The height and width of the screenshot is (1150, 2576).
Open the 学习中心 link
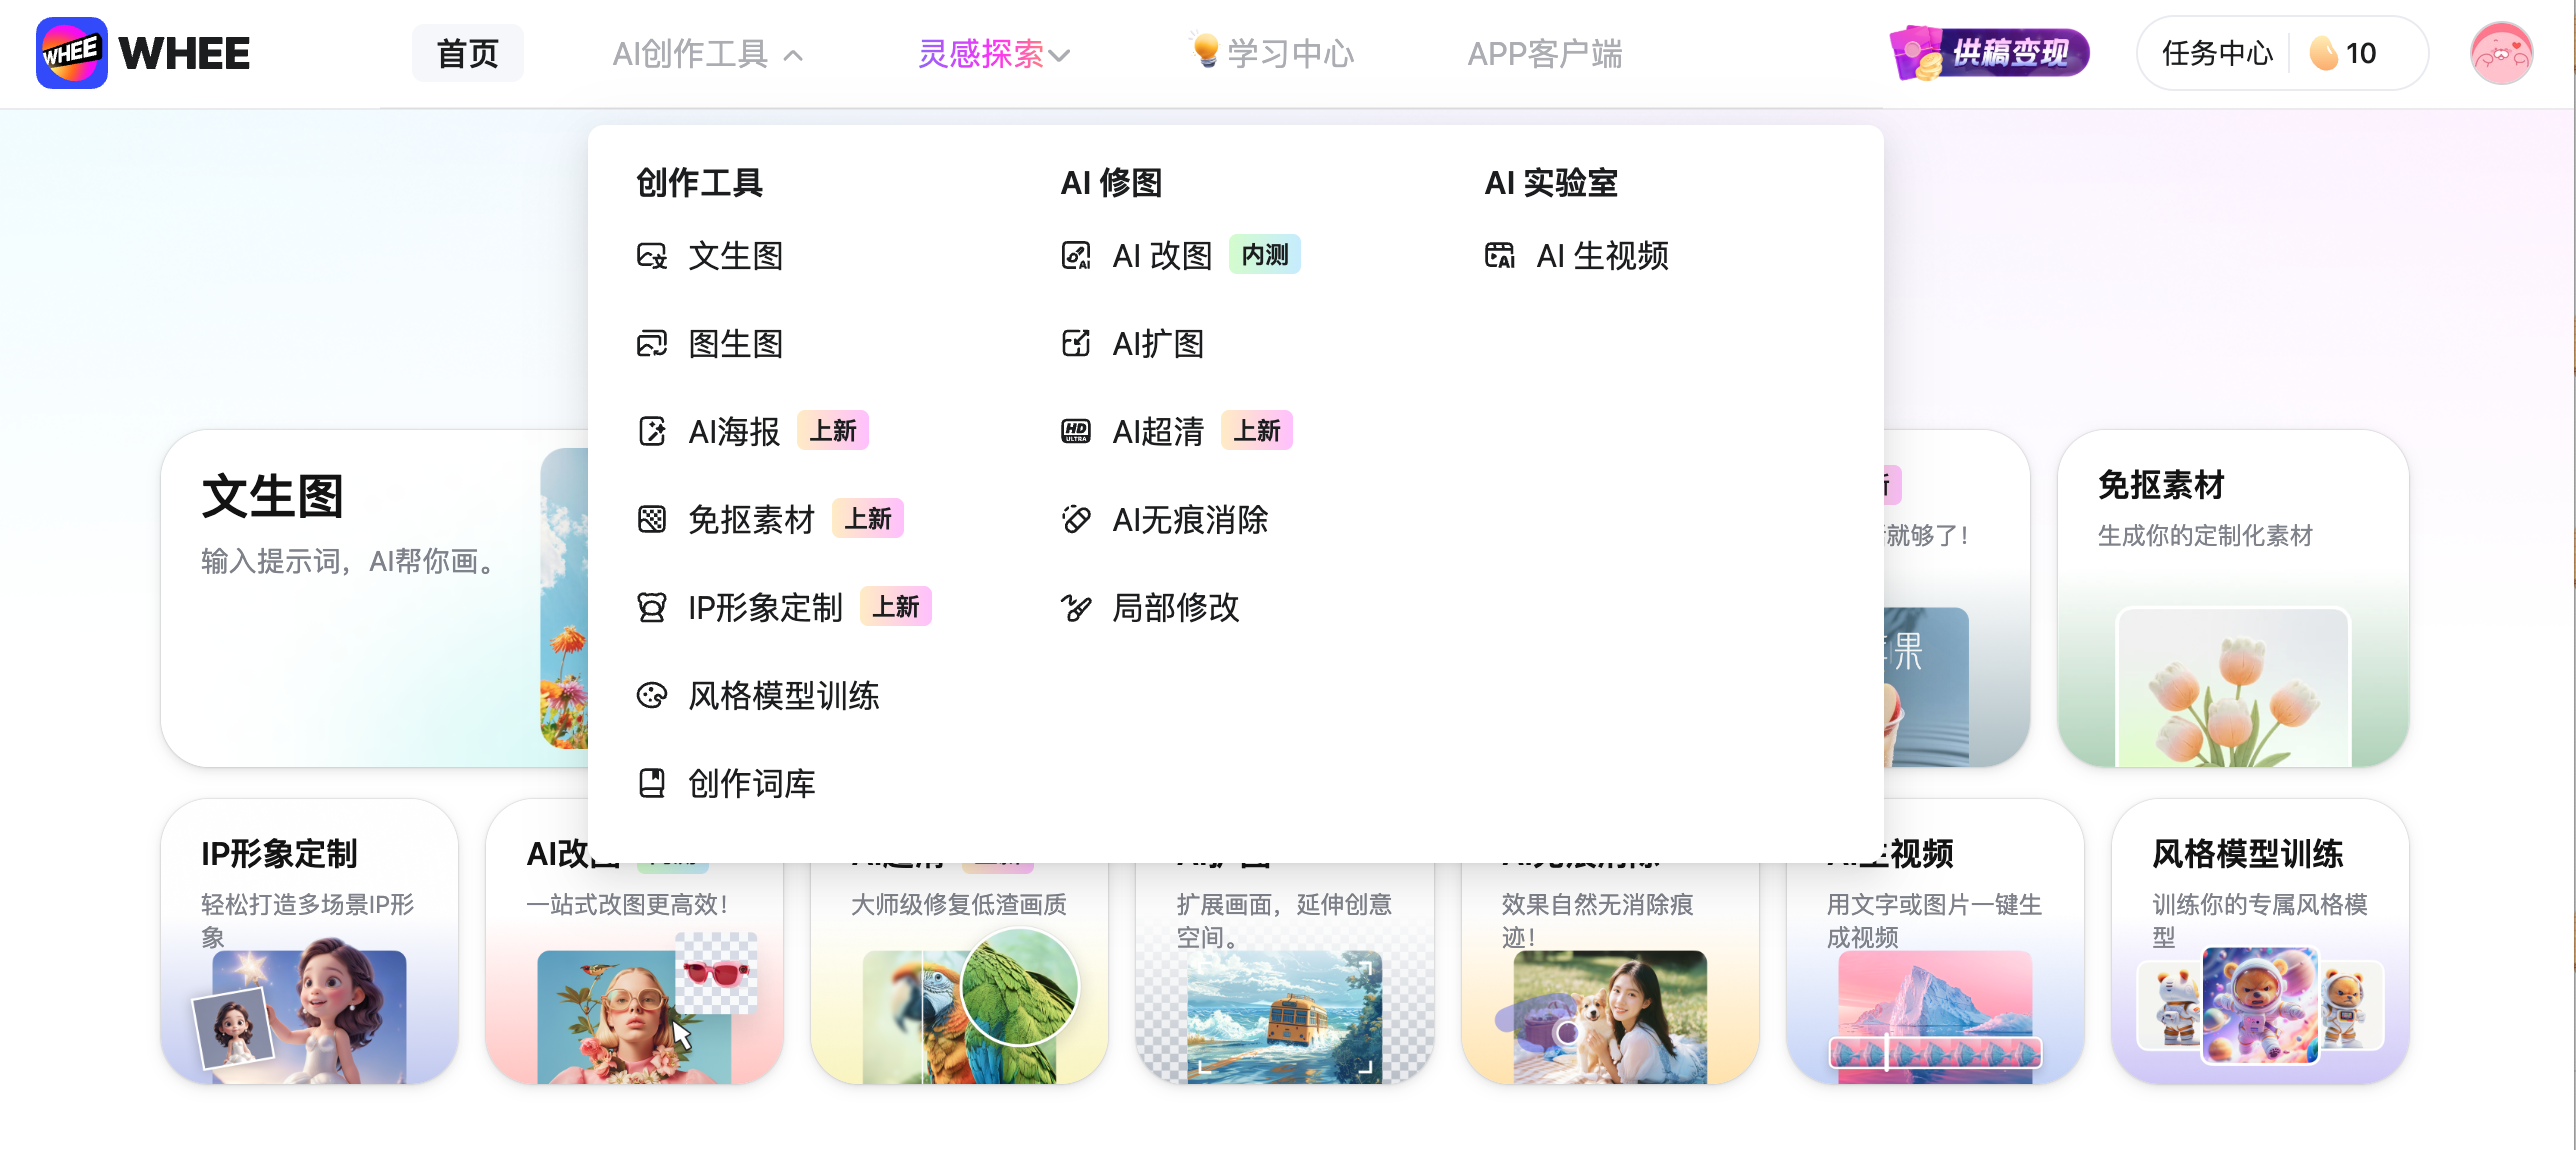tap(1289, 54)
